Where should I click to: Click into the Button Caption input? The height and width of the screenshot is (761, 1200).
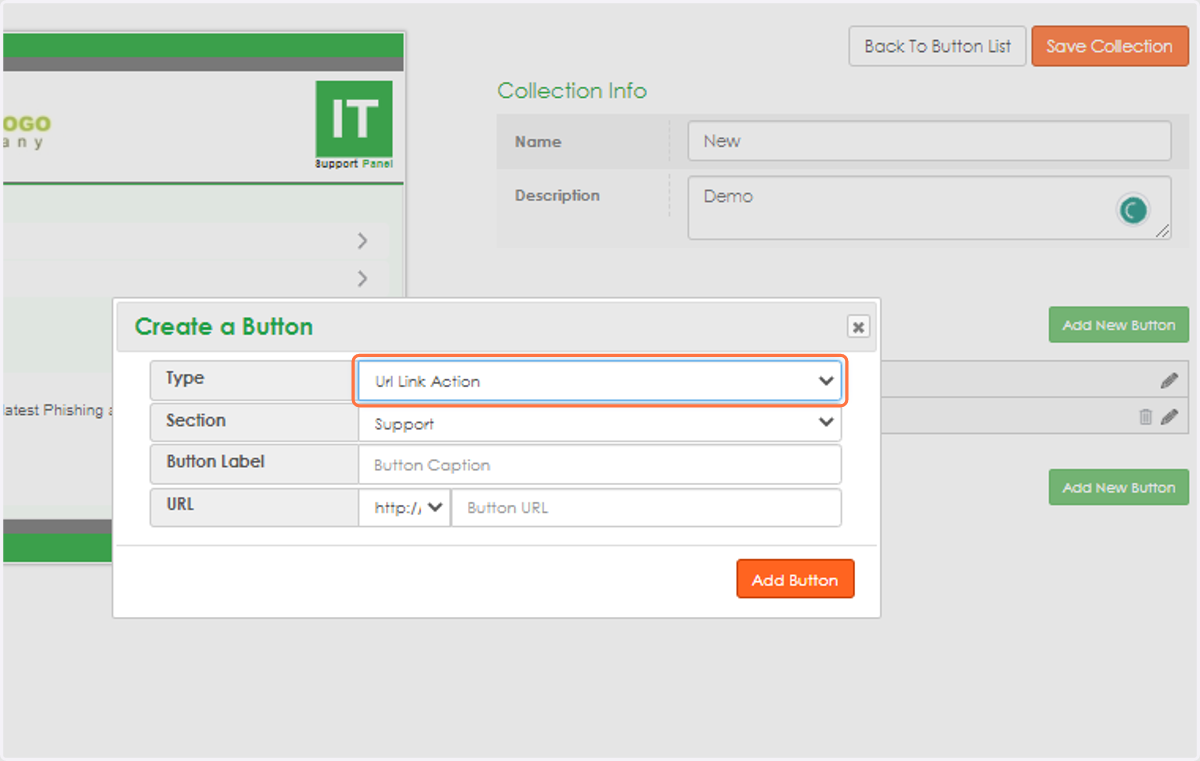[x=599, y=465]
